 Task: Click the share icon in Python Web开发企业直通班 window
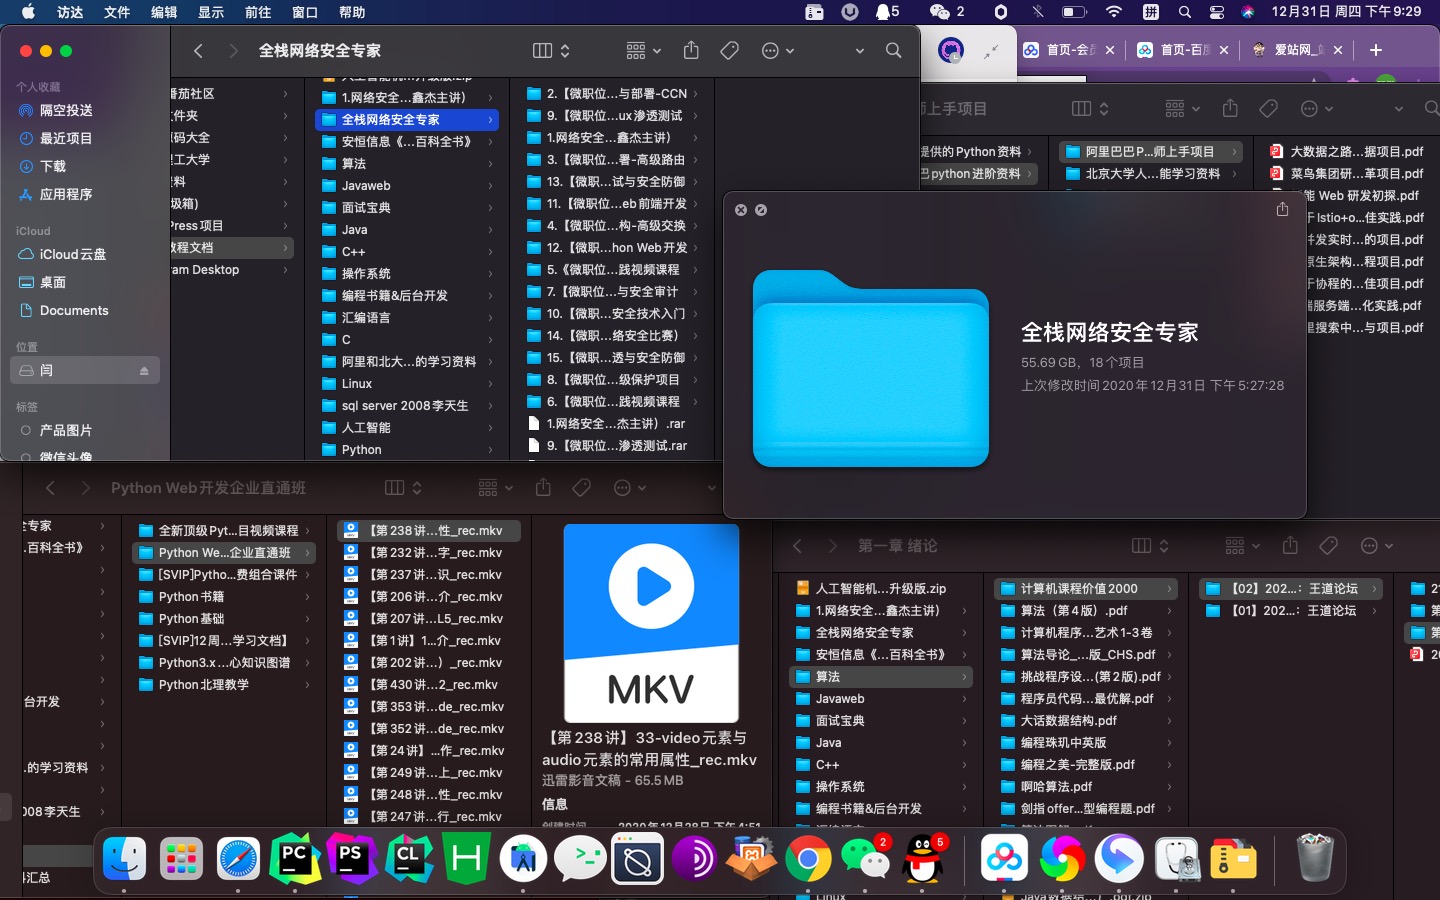[x=543, y=487]
